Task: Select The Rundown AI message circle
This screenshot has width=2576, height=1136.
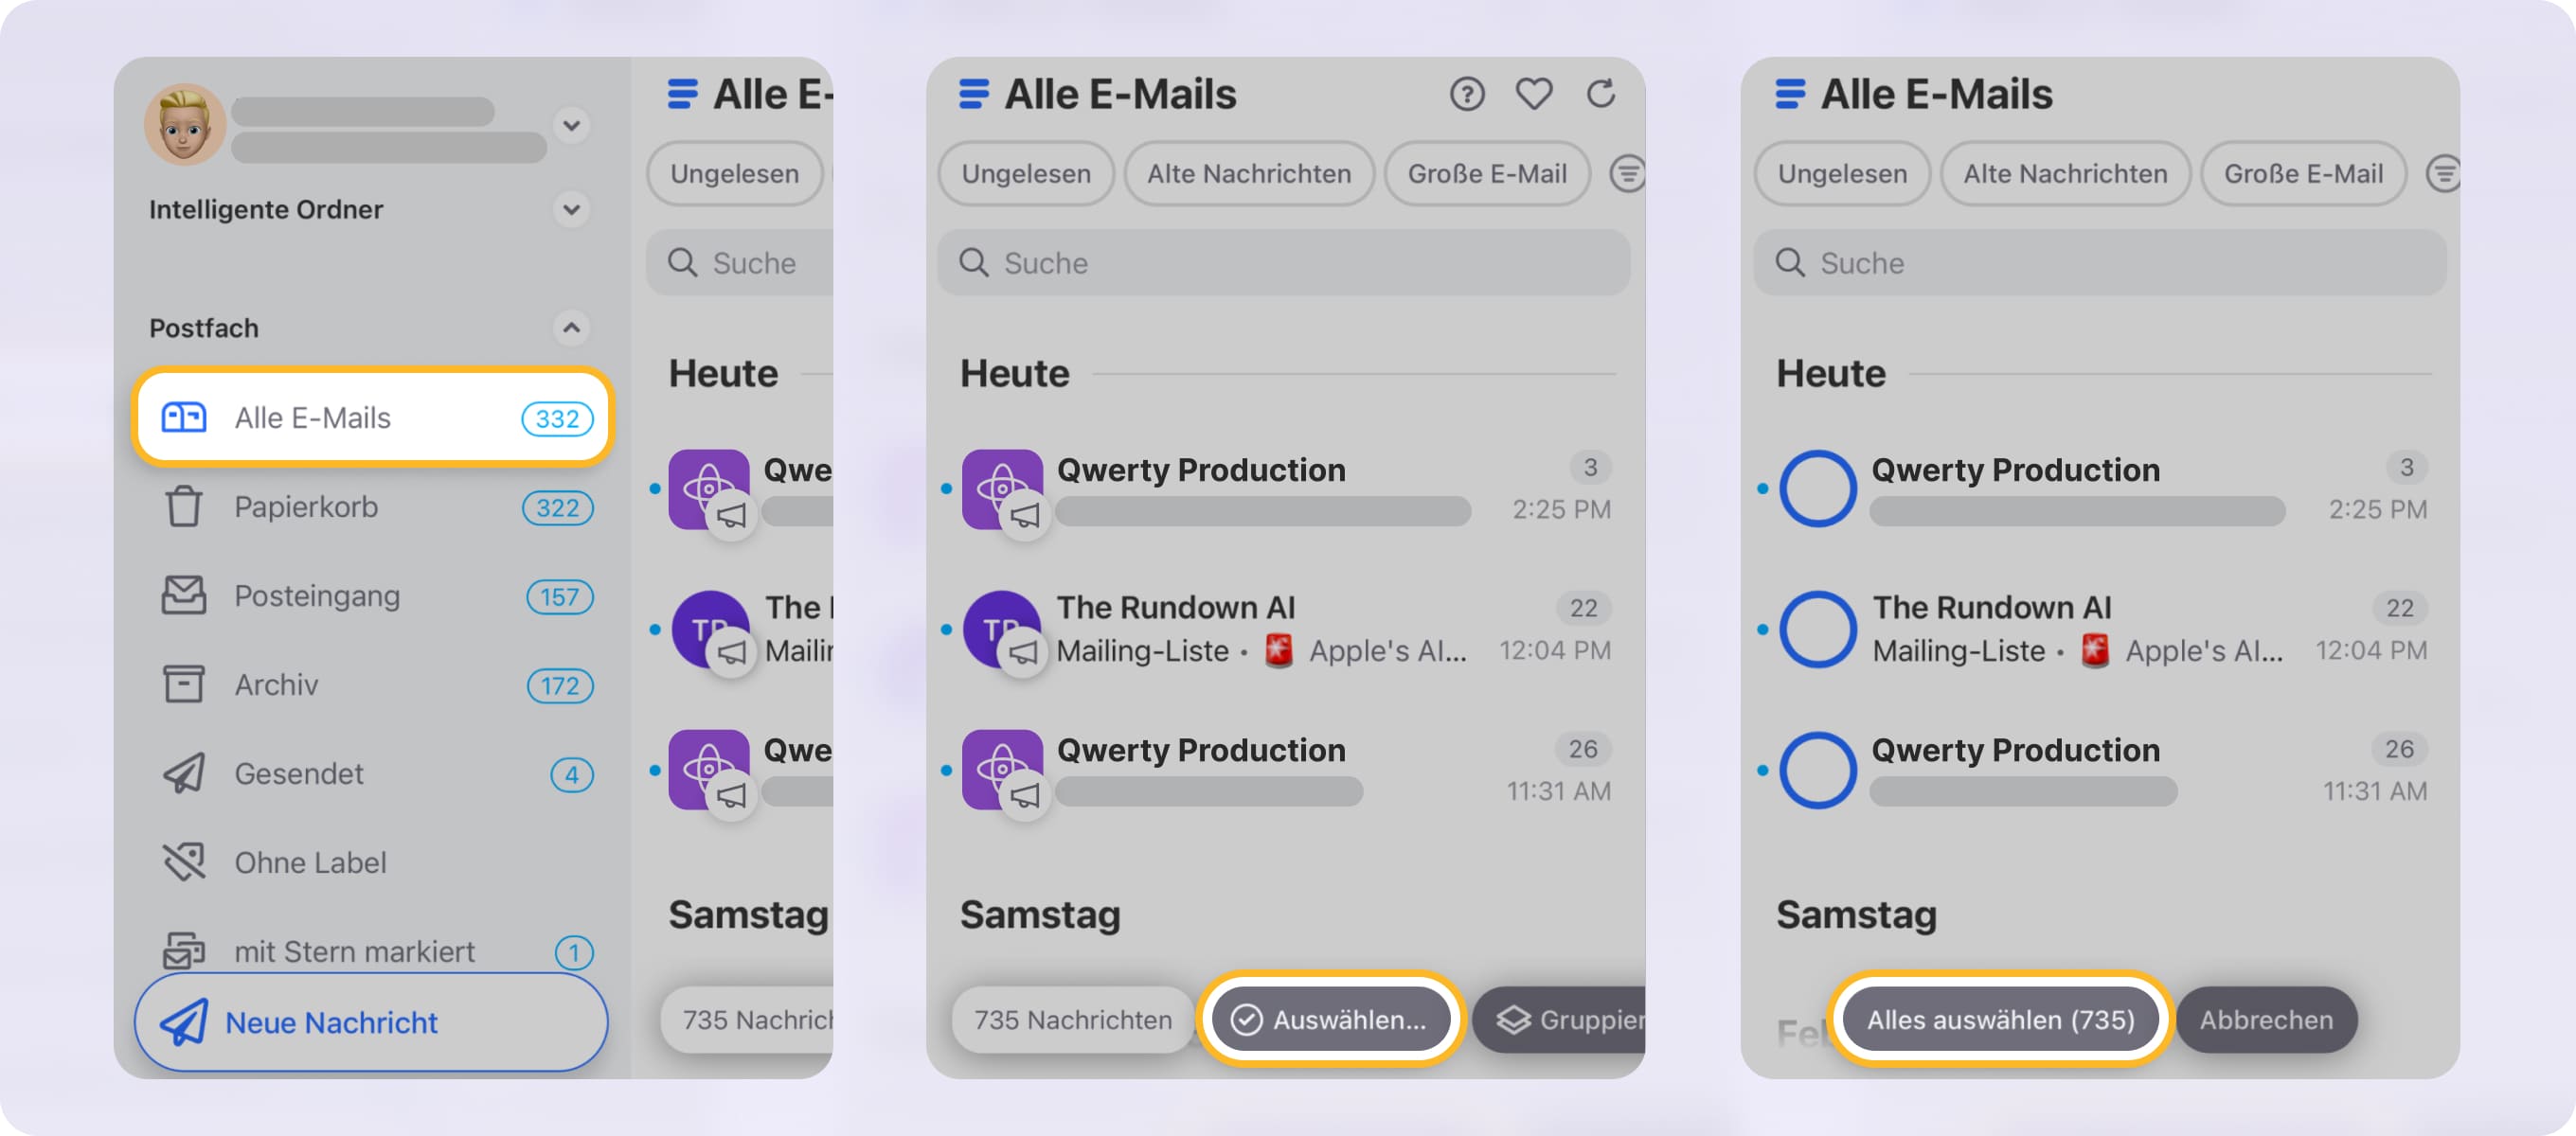Action: (x=1818, y=629)
